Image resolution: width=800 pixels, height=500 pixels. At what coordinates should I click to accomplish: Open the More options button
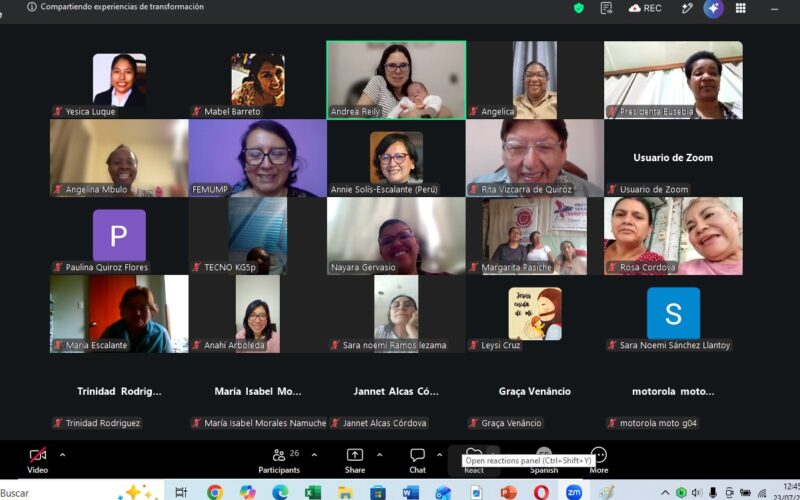tap(599, 460)
